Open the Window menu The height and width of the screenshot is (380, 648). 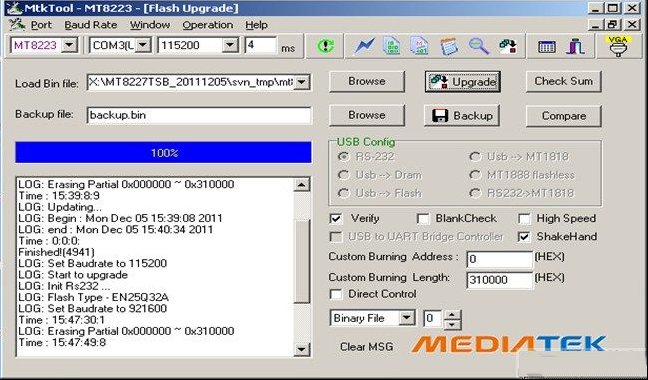[x=150, y=25]
